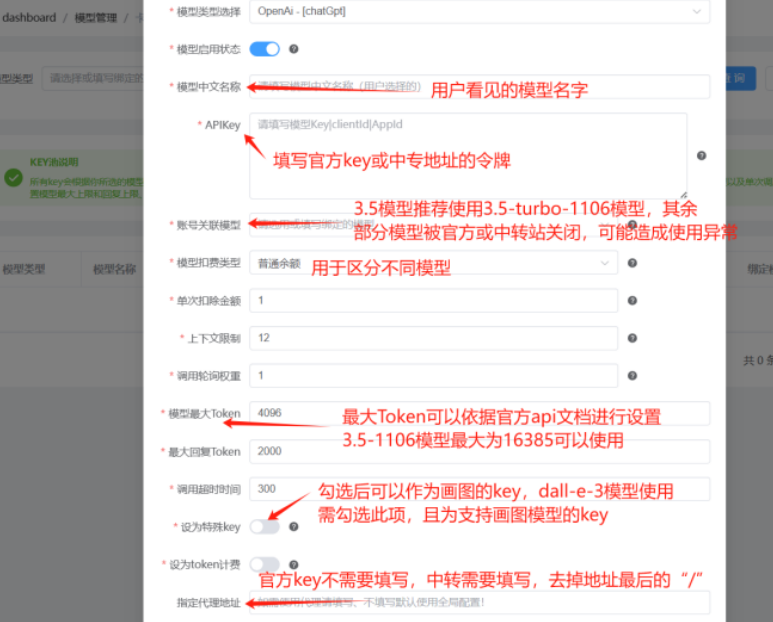
Task: Click the KEY池说明 heading text
Action: pyautogui.click(x=54, y=162)
